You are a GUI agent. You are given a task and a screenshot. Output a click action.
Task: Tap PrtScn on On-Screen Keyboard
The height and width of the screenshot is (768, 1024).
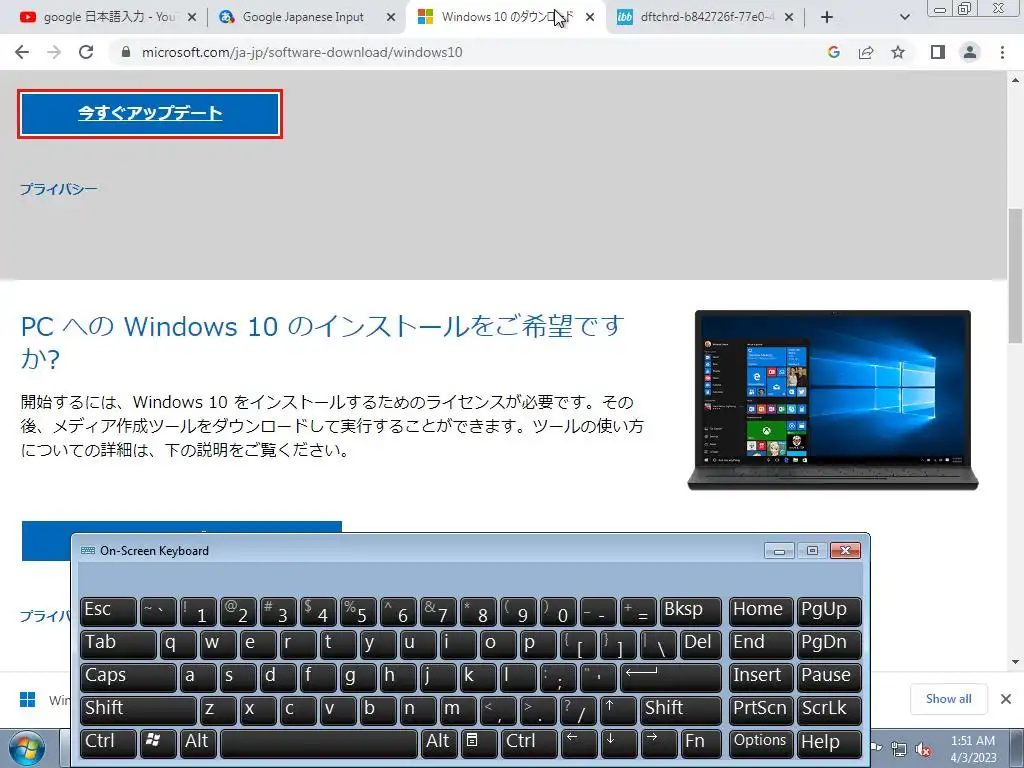[x=761, y=710]
